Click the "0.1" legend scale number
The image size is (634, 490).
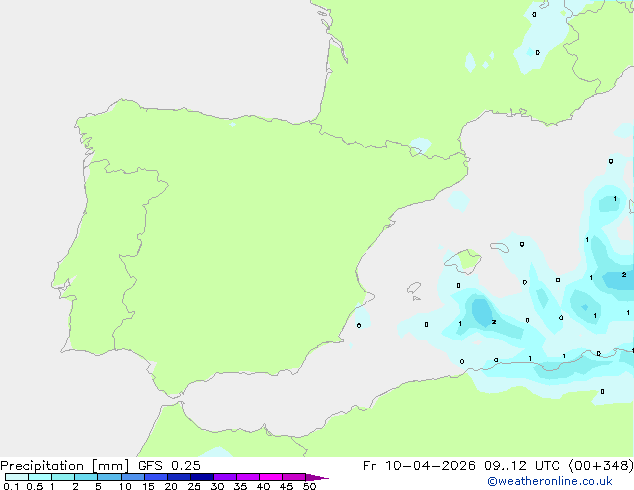pyautogui.click(x=11, y=486)
